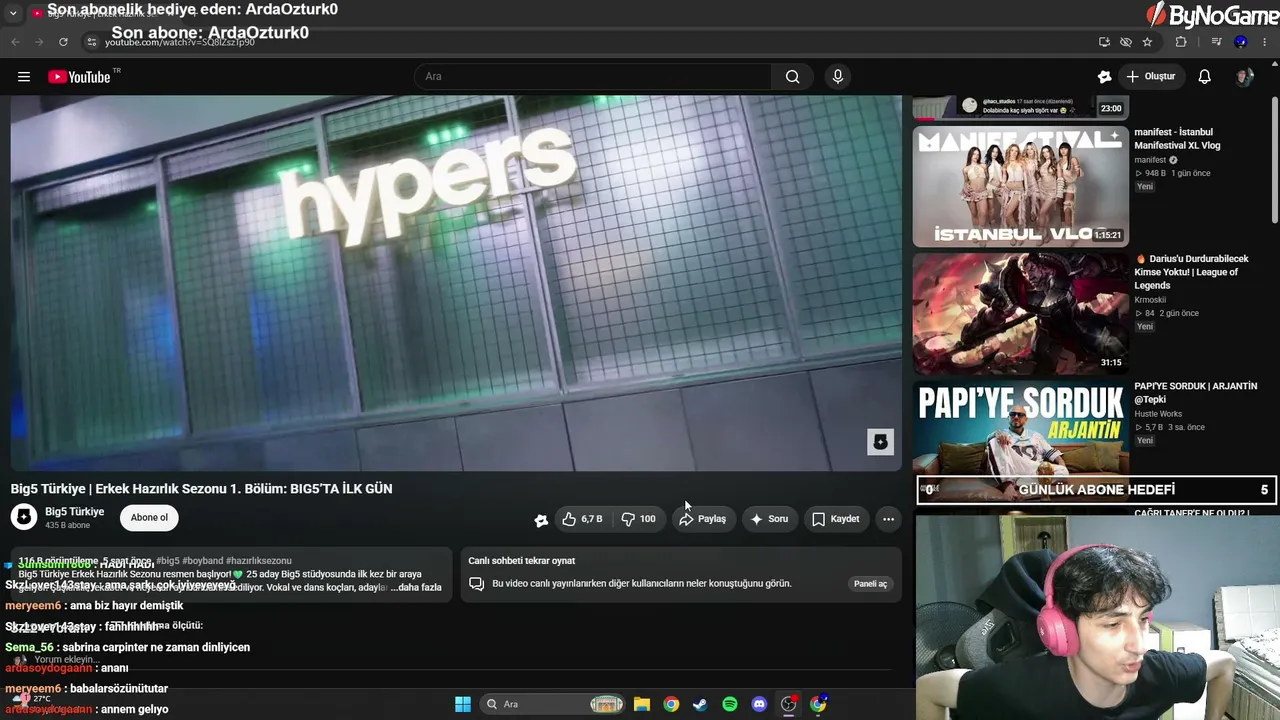The height and width of the screenshot is (720, 1280).
Task: Click the channel name "Hustle Works"
Action: coord(1158,414)
